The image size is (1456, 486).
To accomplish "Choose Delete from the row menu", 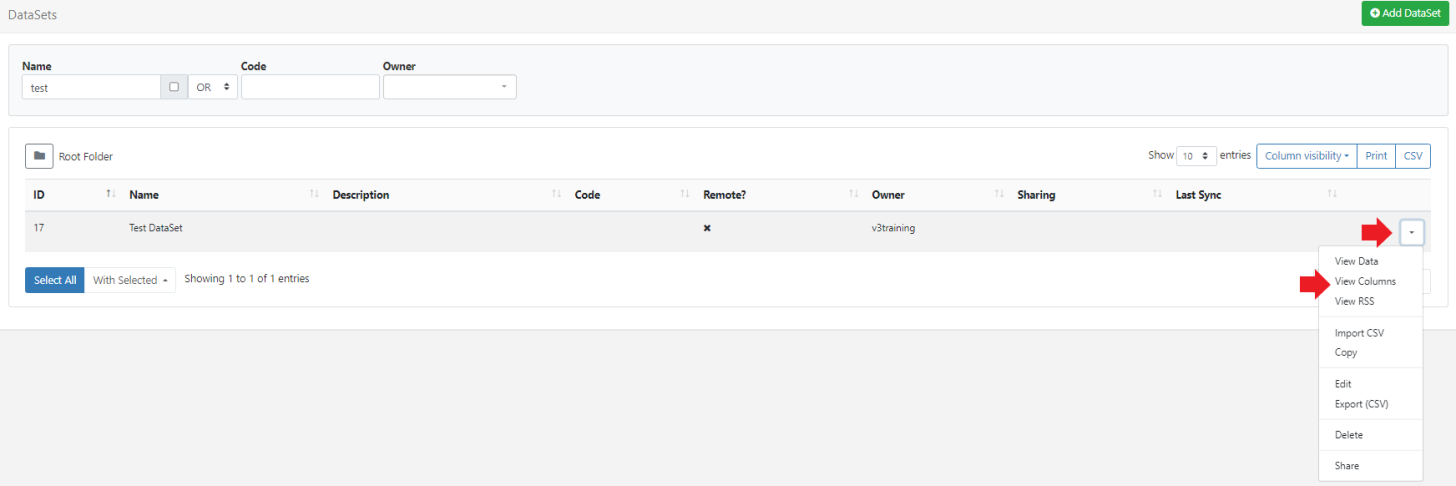I will coord(1348,435).
